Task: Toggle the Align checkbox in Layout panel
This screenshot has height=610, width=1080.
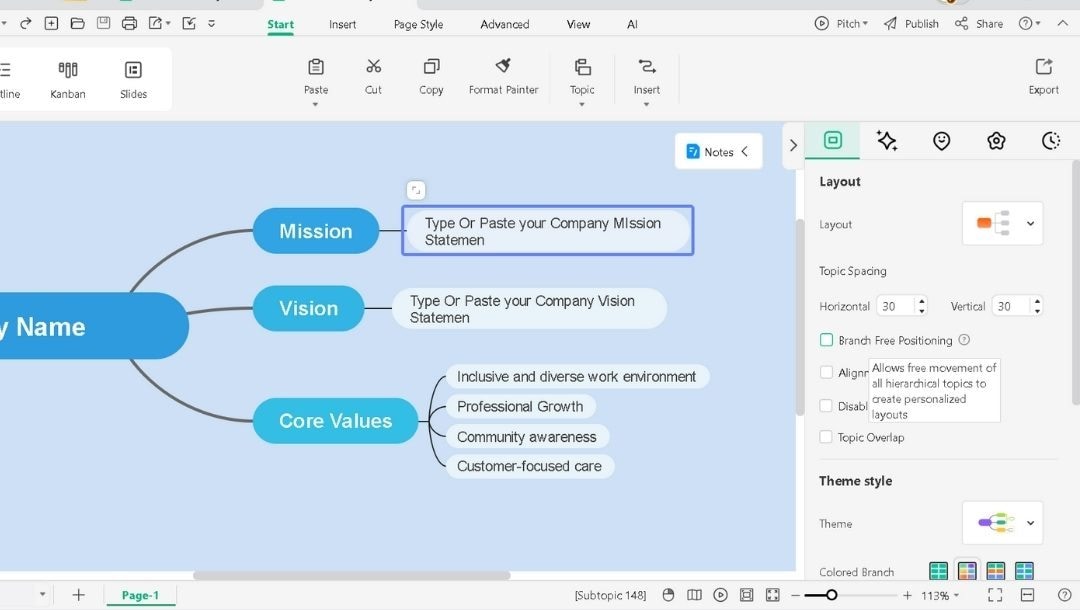Action: (826, 372)
